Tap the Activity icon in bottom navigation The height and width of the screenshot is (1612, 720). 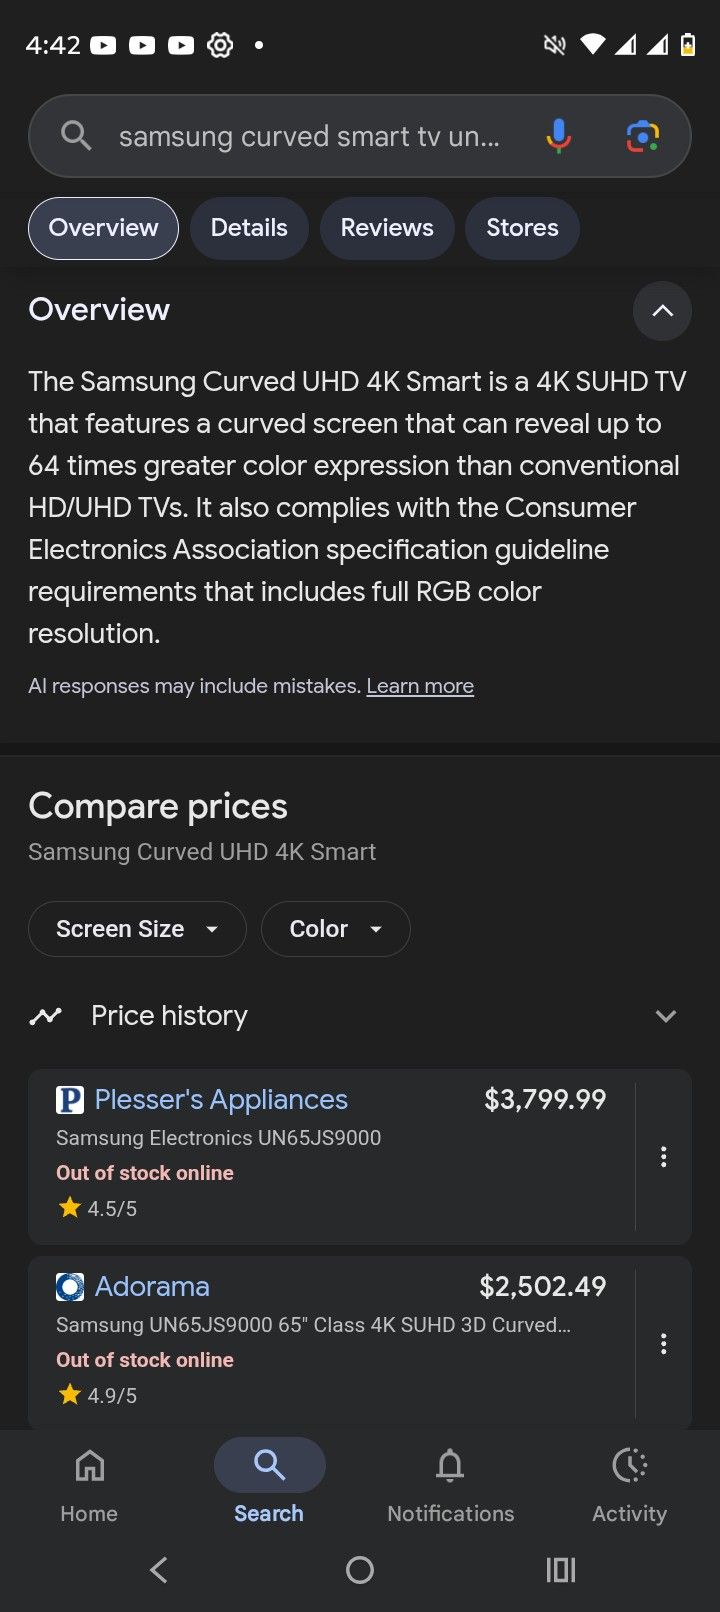[629, 1485]
